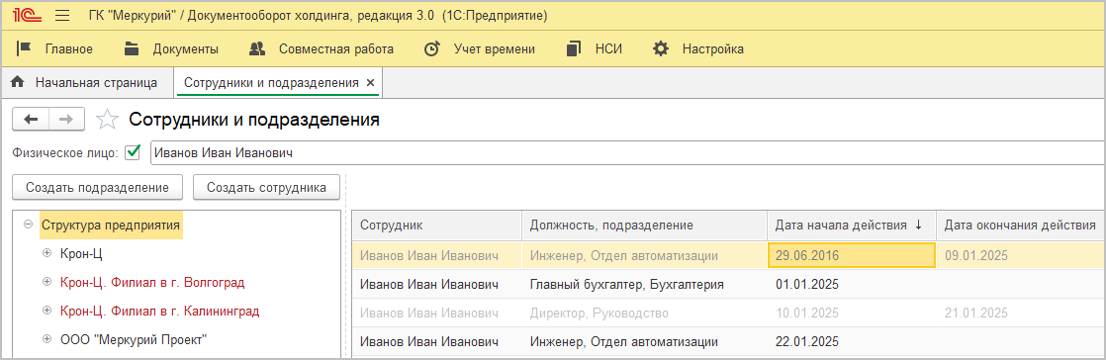Uncheck the Физическое лицо checkbox
1106x360 pixels.
[133, 152]
